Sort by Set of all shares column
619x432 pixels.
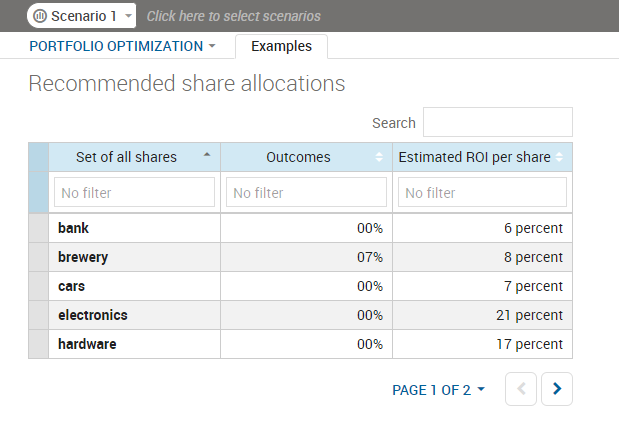tap(207, 155)
